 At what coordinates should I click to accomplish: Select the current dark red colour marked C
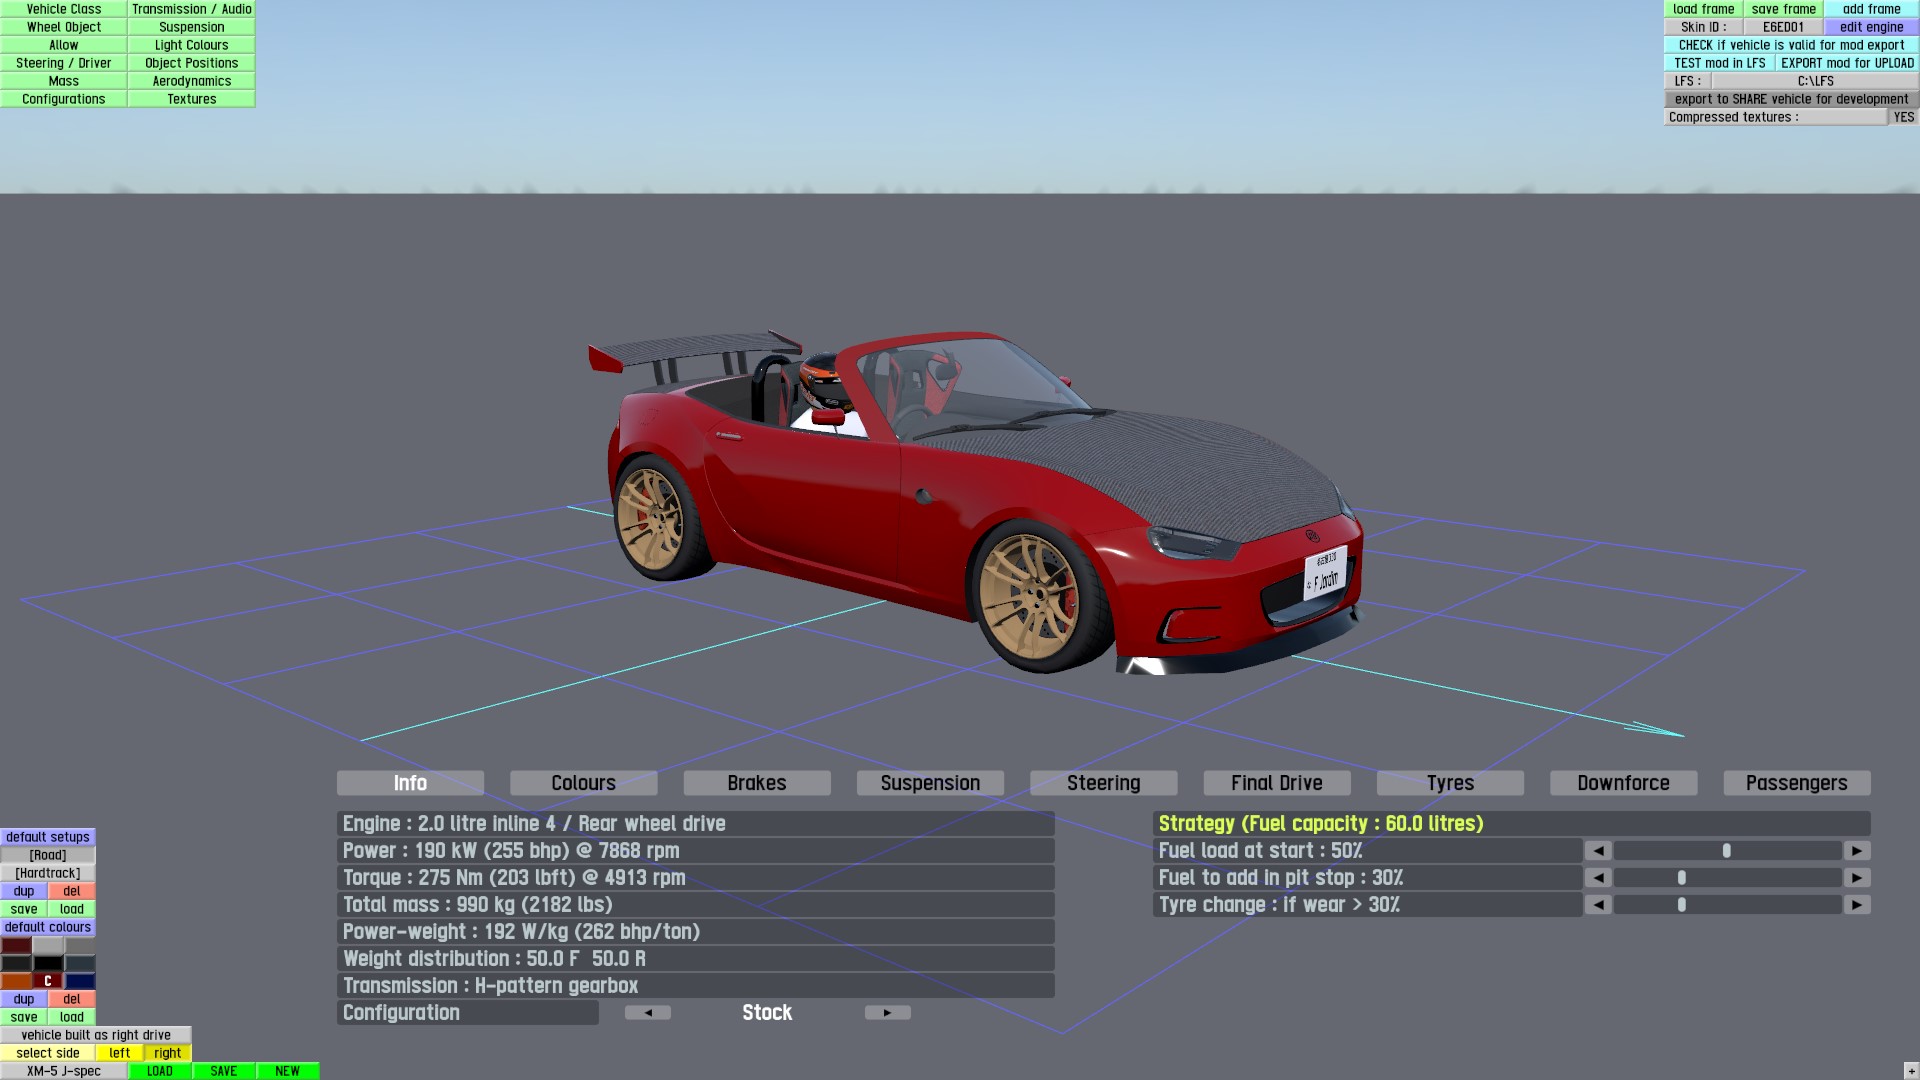(48, 981)
